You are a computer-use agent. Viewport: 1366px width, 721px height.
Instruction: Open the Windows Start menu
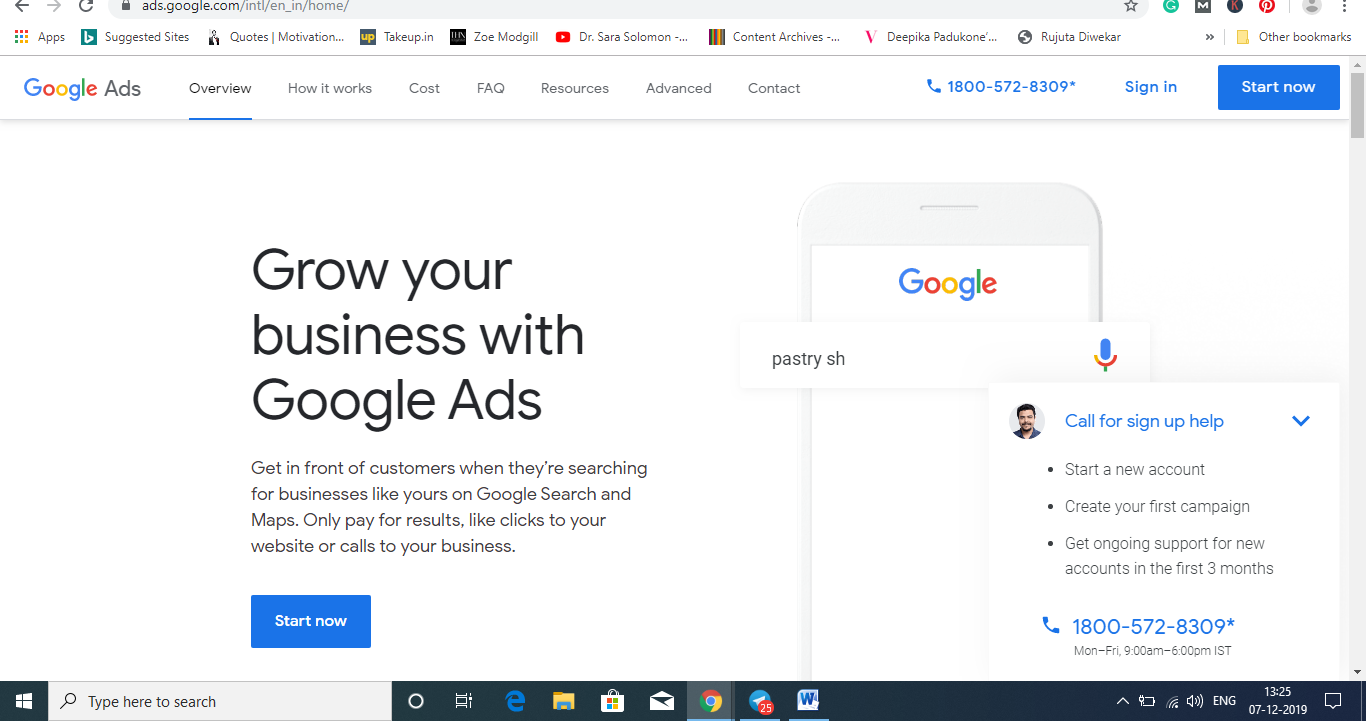(x=23, y=701)
